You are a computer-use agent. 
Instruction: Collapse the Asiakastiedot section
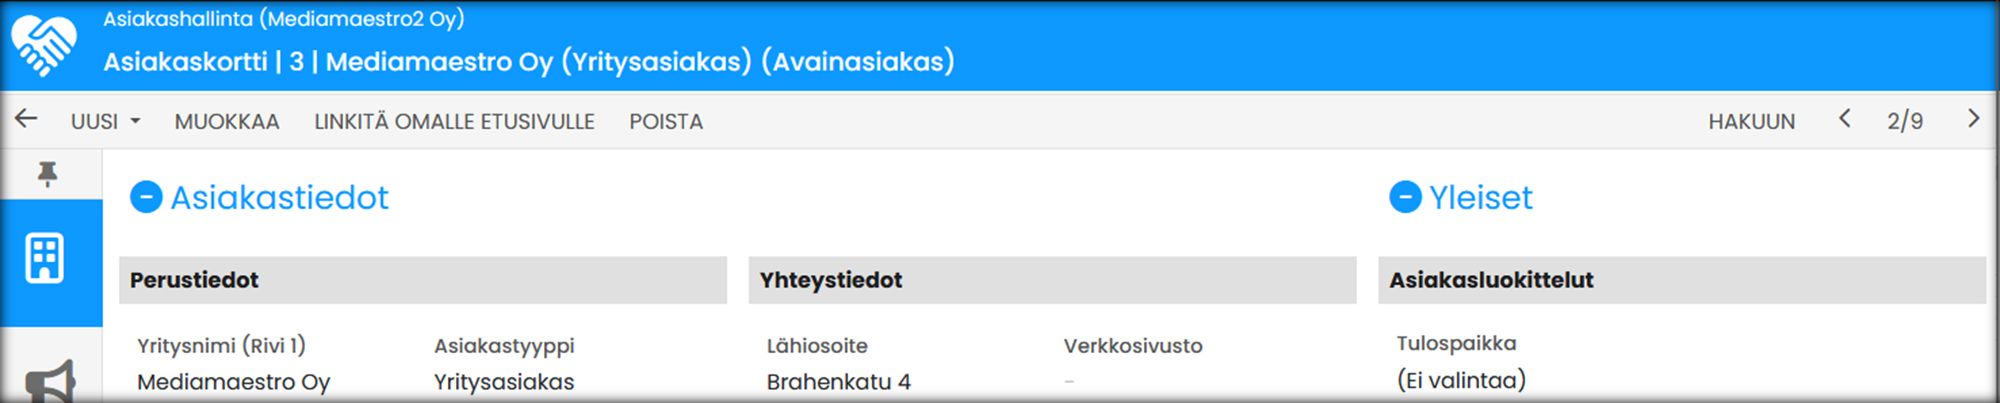click(146, 197)
